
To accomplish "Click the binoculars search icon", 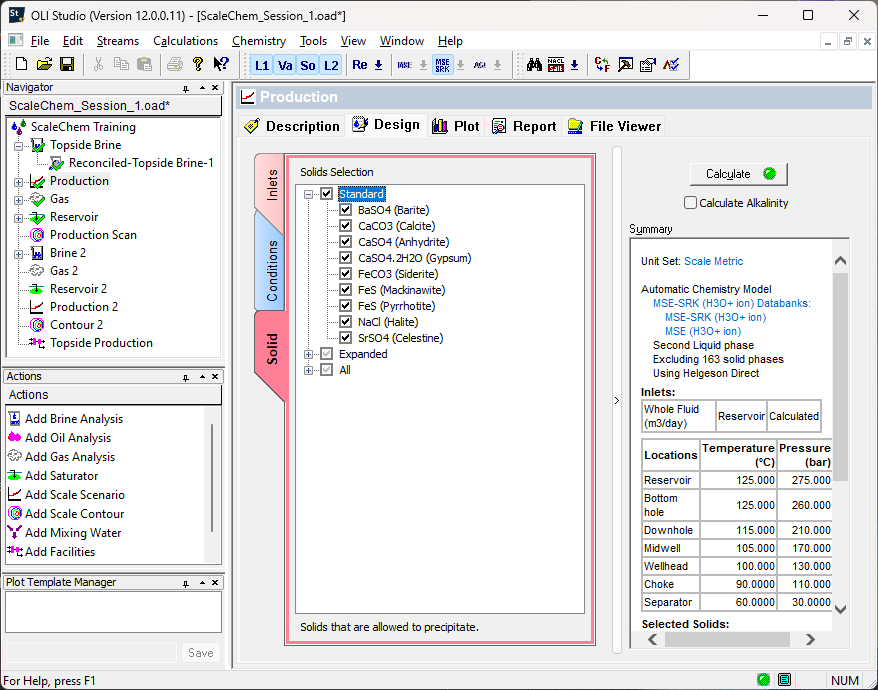I will tap(534, 66).
